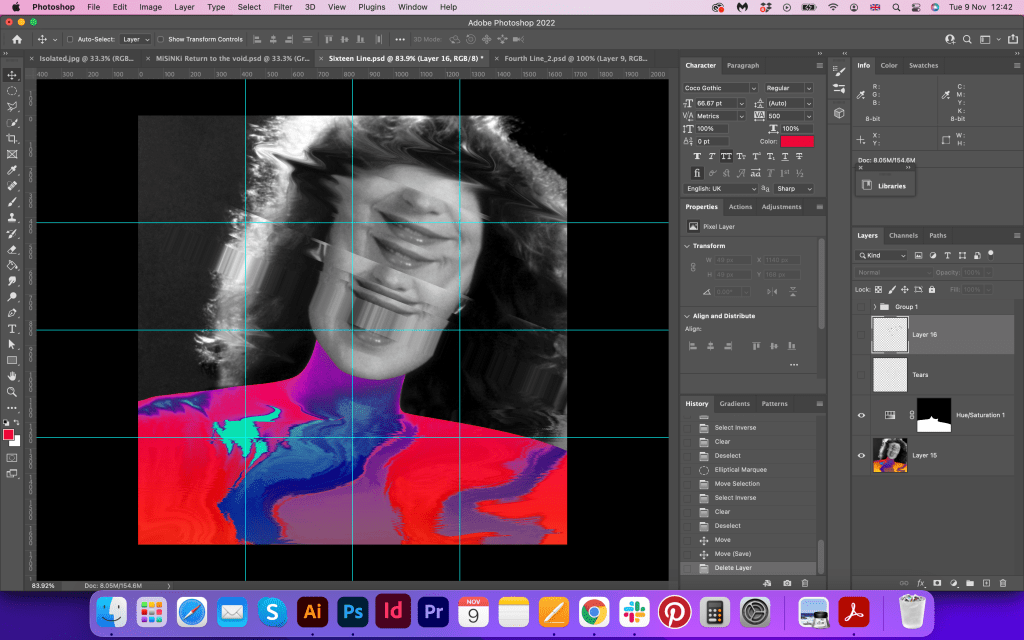Select the Crop tool
1024x640 pixels.
coord(12,138)
